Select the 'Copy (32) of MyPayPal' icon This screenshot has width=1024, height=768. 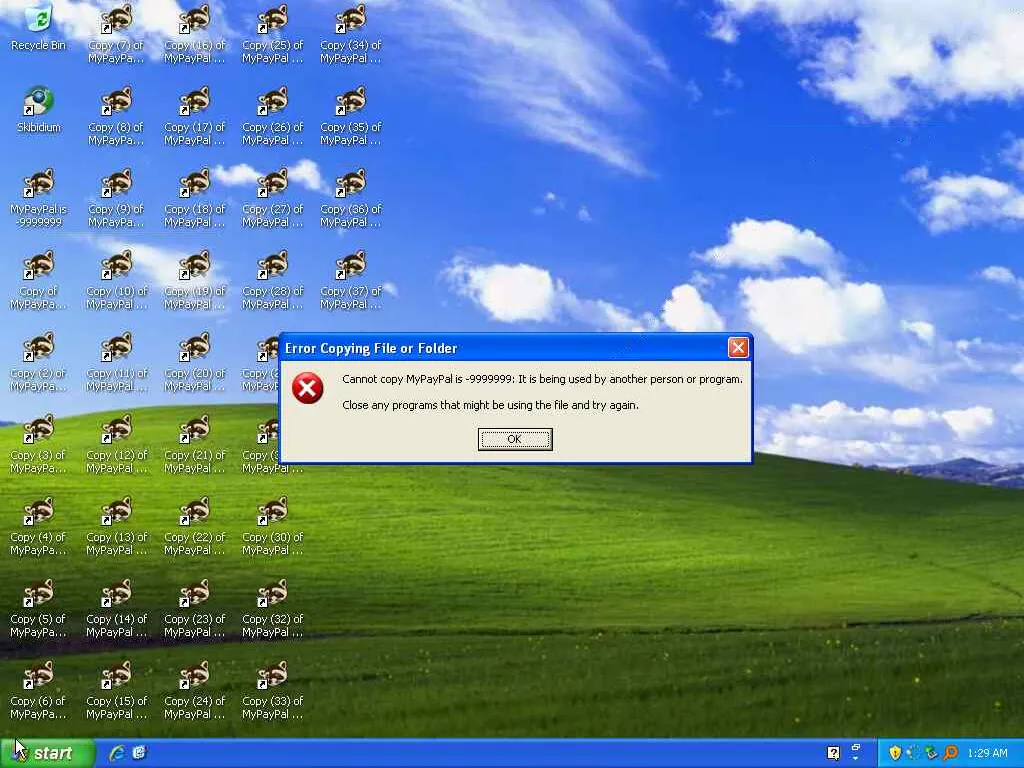pyautogui.click(x=272, y=609)
